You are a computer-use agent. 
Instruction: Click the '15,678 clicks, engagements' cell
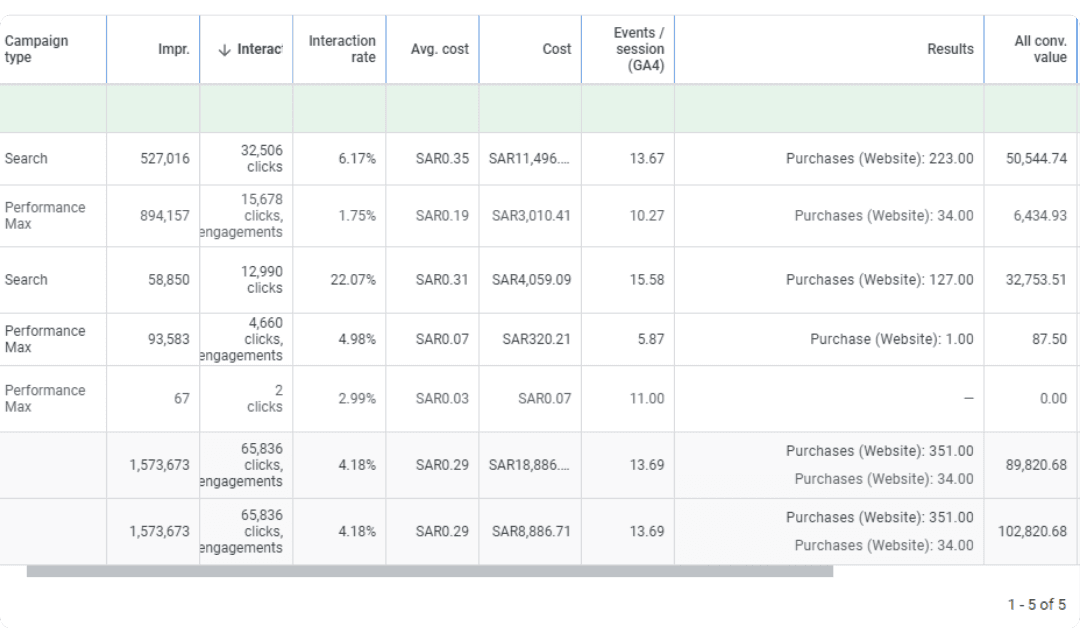click(242, 216)
